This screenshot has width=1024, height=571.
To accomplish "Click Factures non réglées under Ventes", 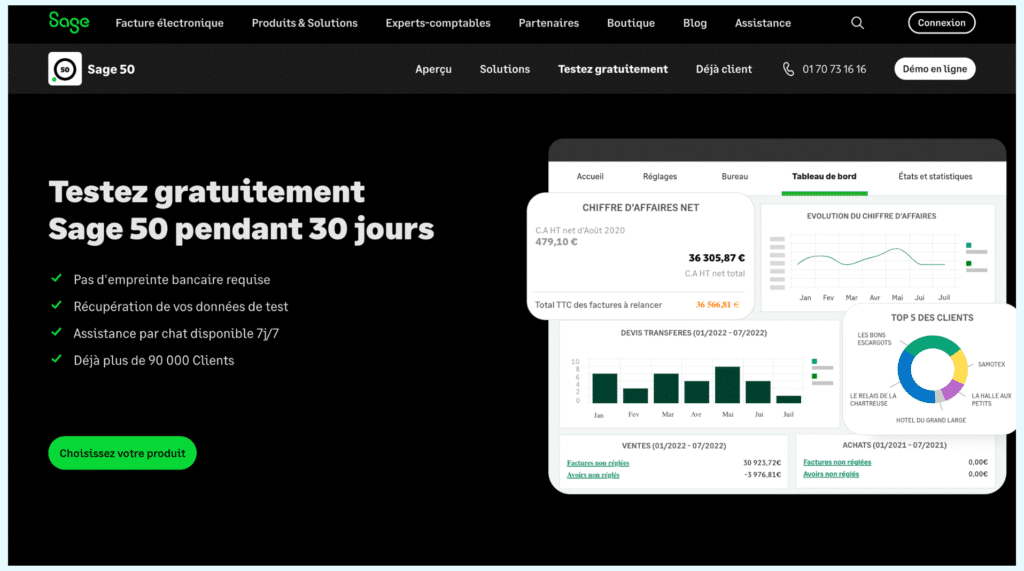I will pos(598,463).
